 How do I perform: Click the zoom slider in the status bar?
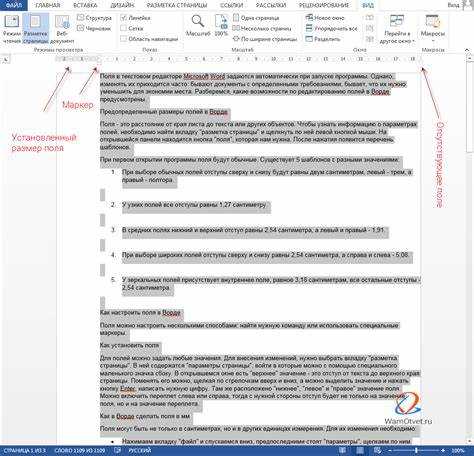(417, 451)
